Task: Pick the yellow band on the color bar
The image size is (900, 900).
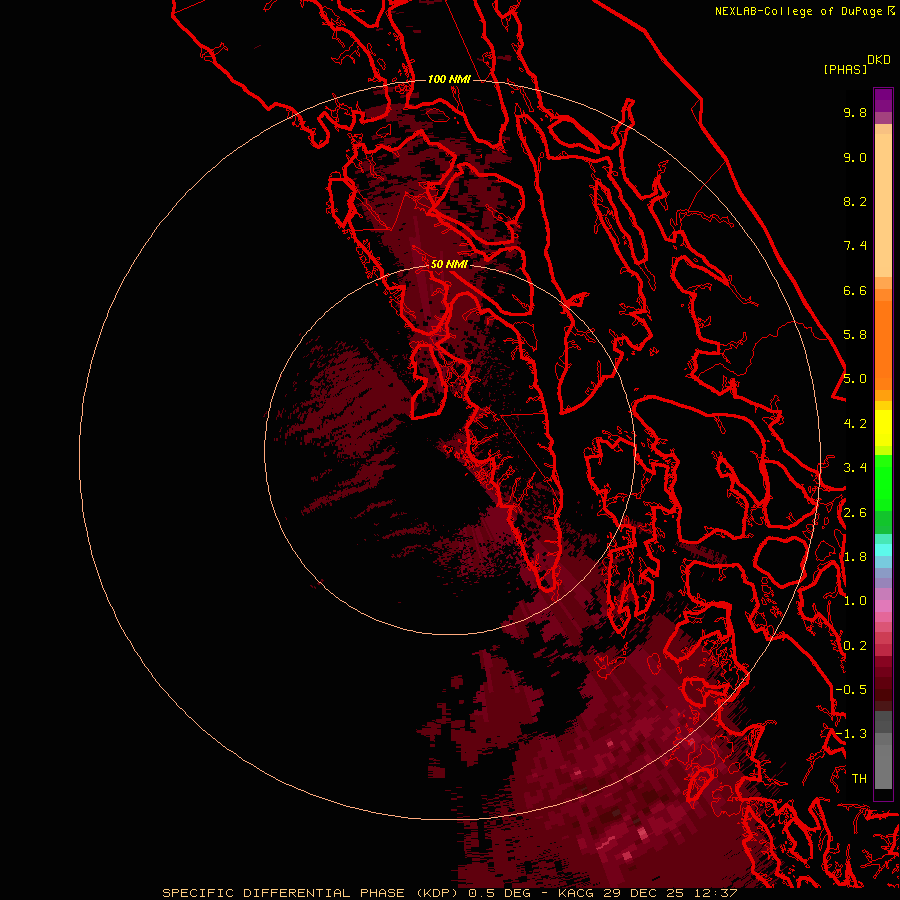Action: (883, 428)
